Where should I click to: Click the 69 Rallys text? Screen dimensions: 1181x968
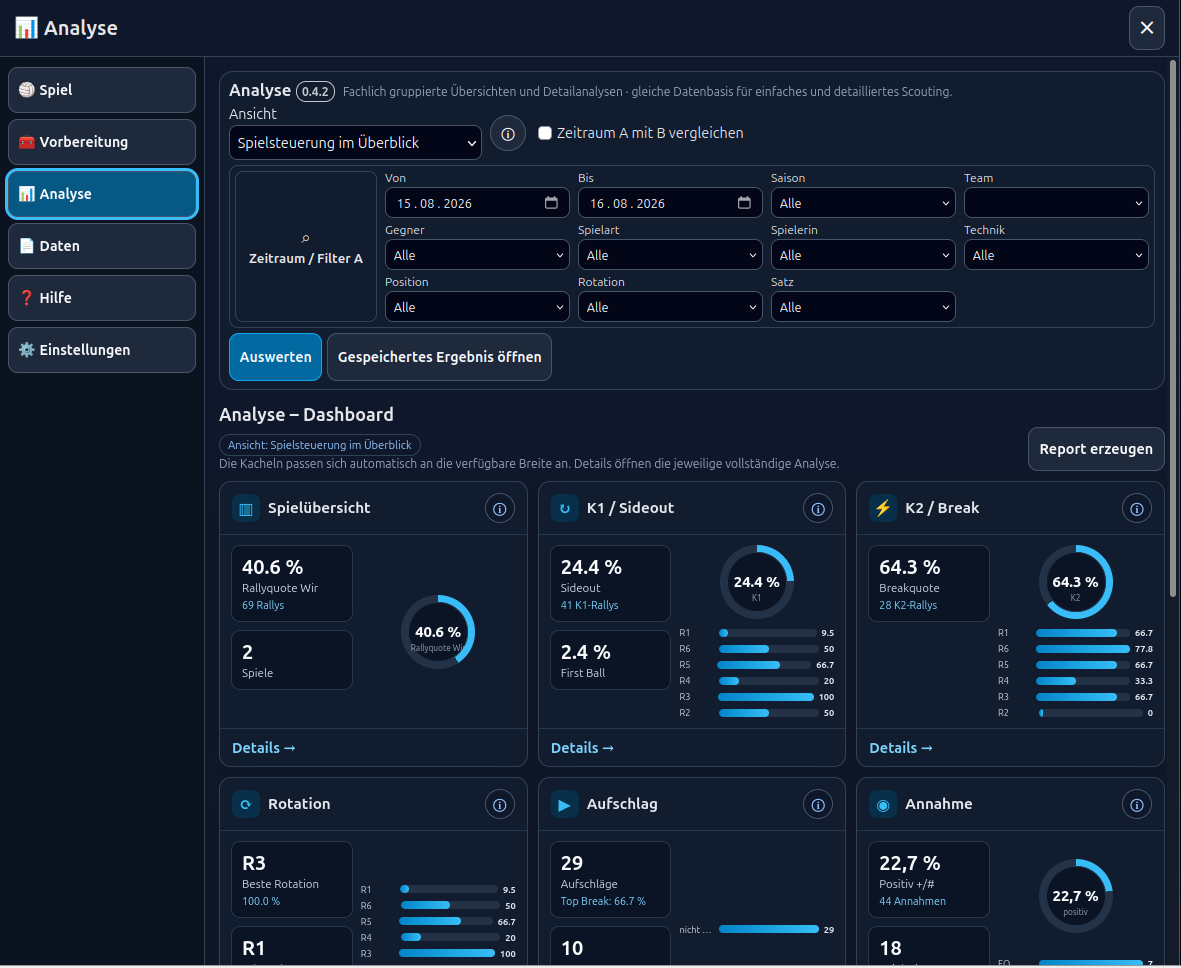tap(263, 606)
